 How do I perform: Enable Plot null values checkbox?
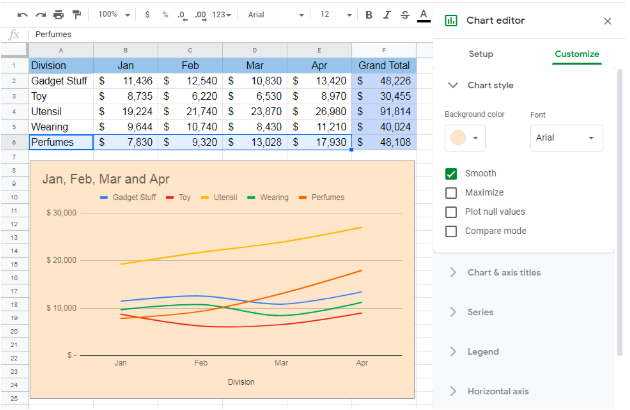click(451, 212)
